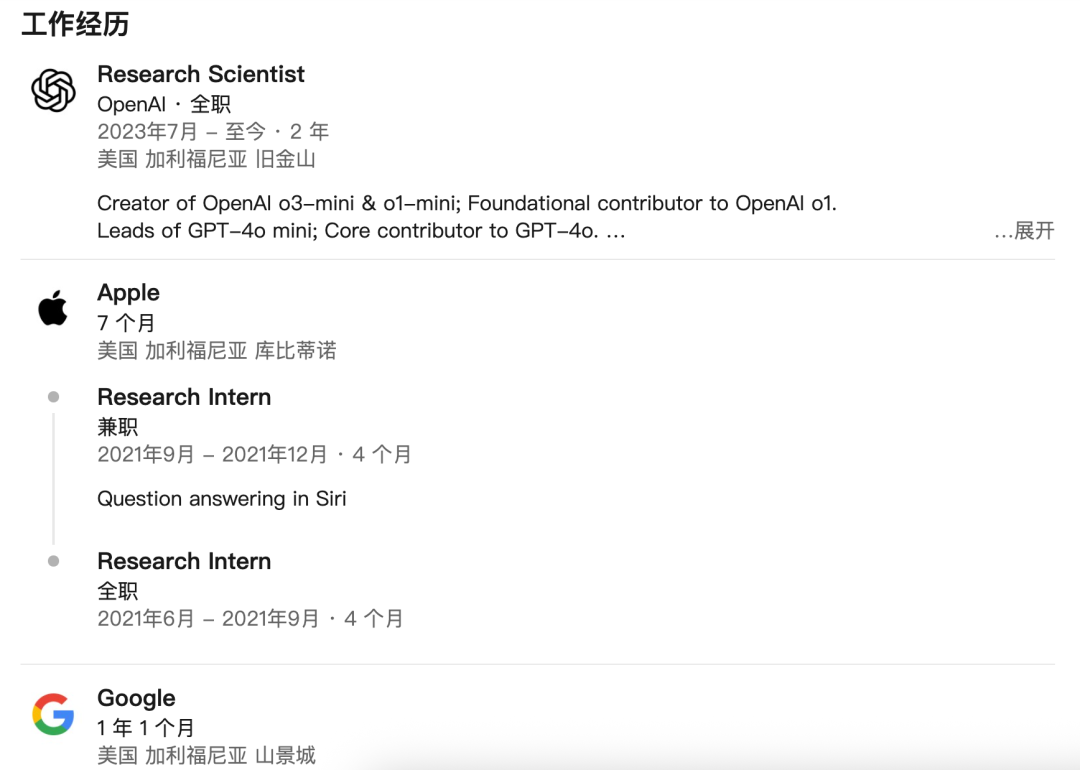
Task: Click the OpenAI company logo
Action: [x=53, y=91]
